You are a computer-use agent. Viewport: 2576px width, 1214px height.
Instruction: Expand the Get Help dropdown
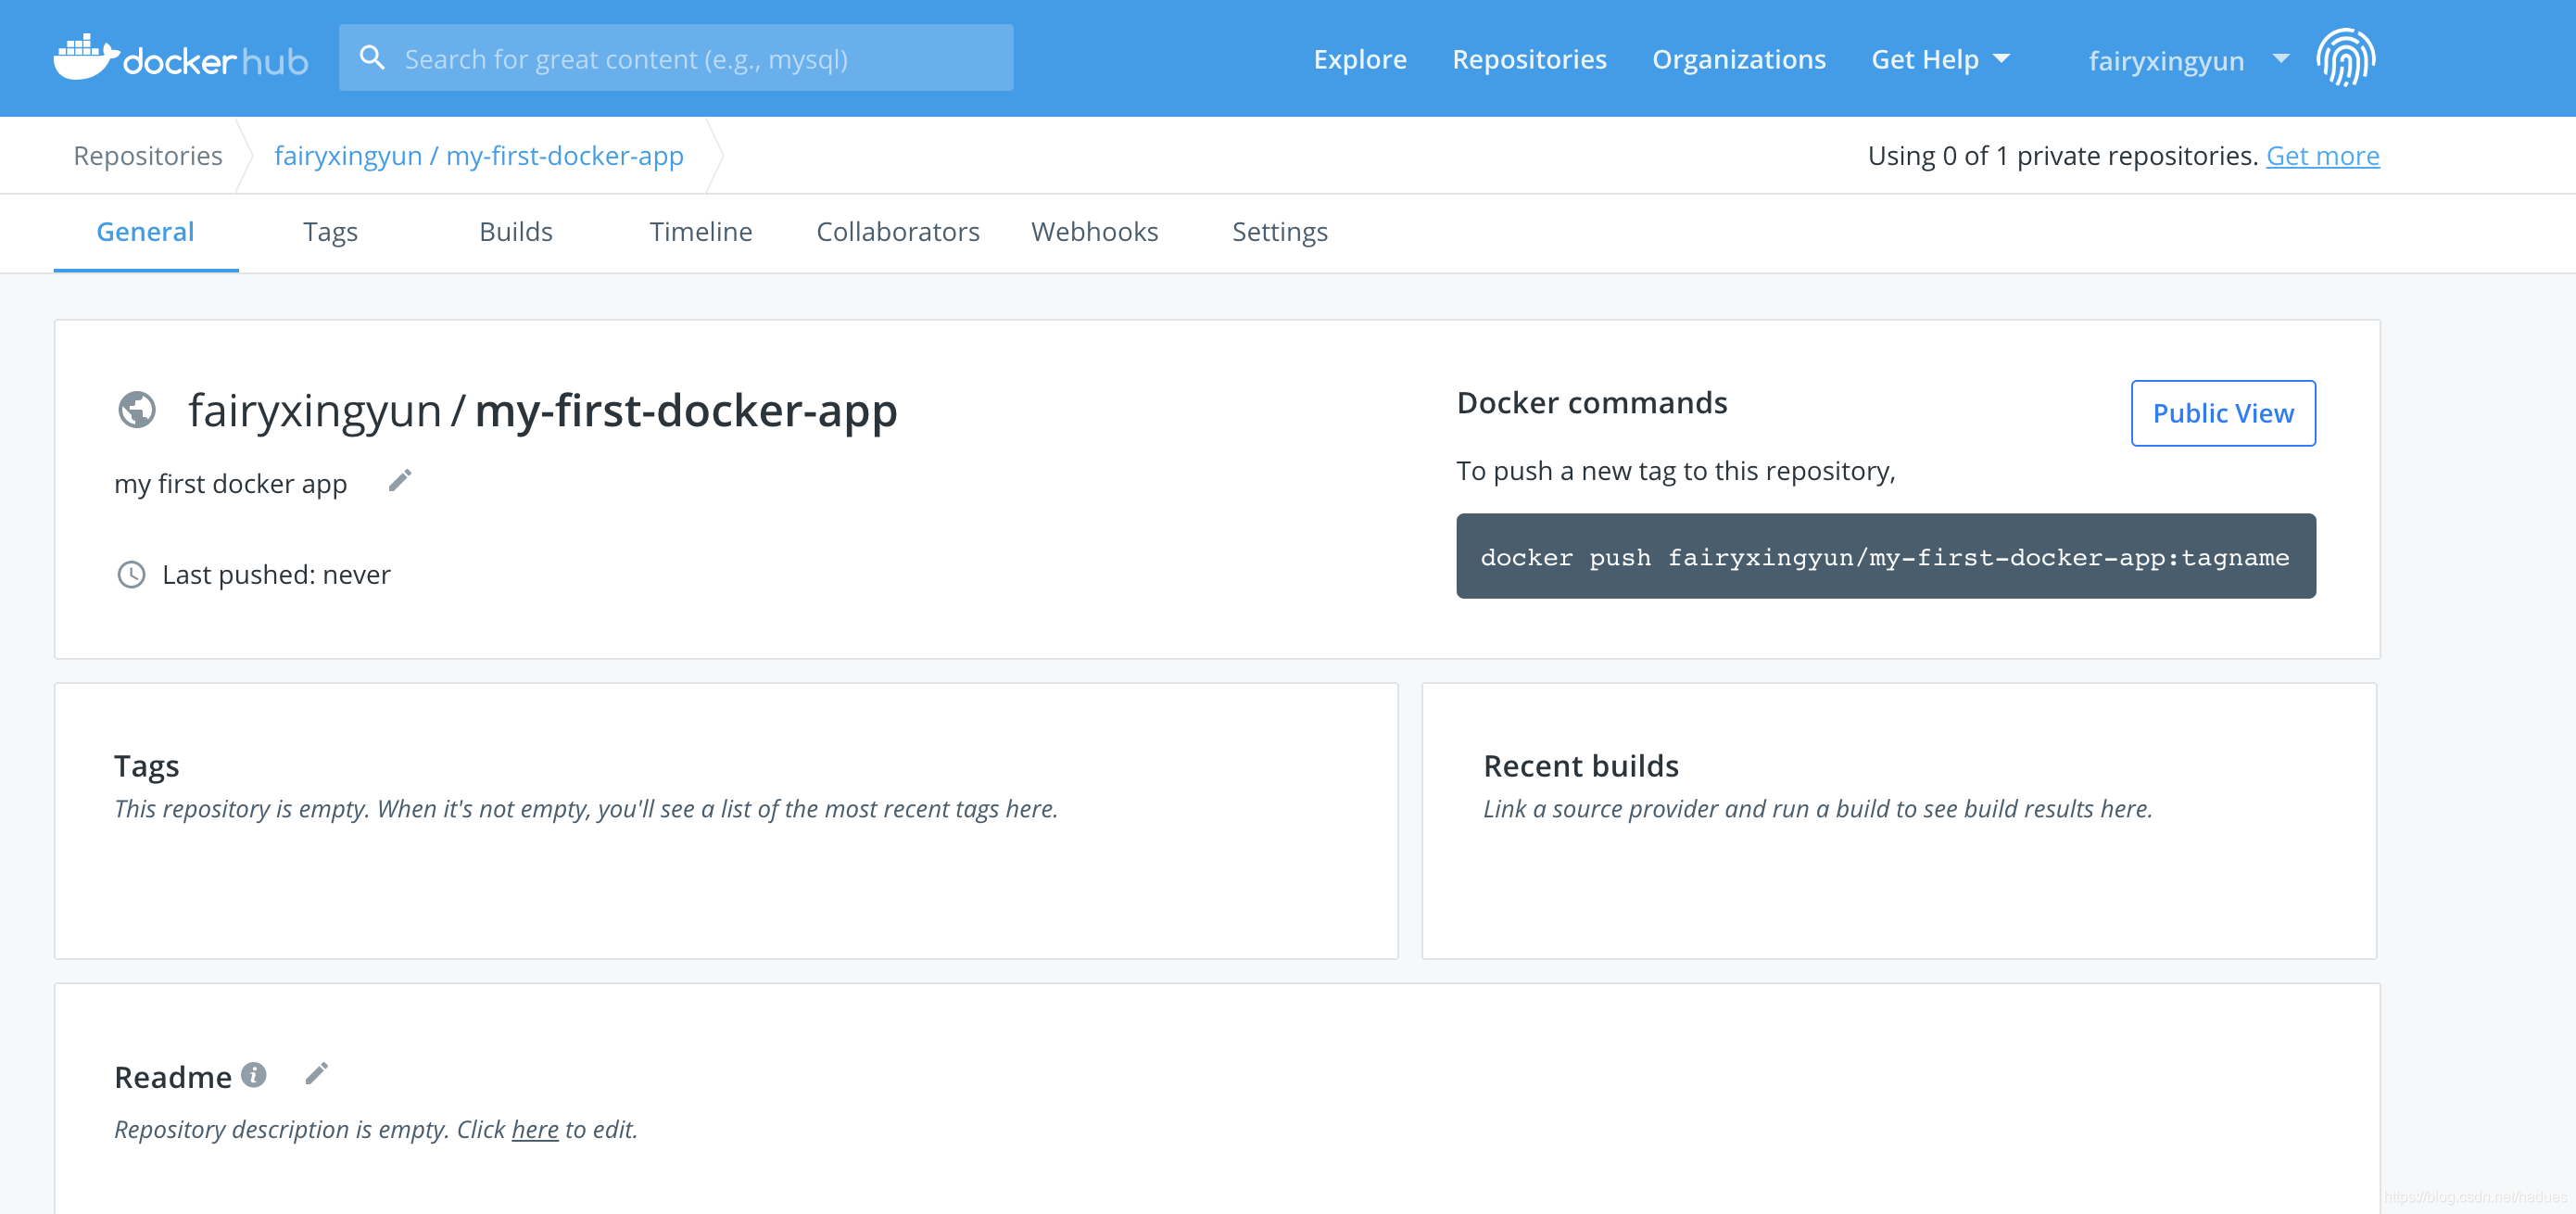click(x=1940, y=59)
